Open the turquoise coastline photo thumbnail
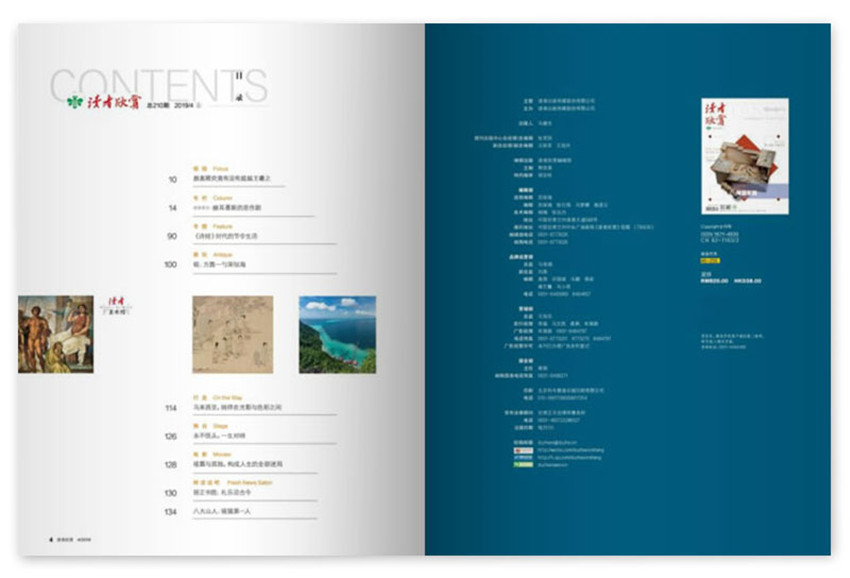 click(x=337, y=333)
